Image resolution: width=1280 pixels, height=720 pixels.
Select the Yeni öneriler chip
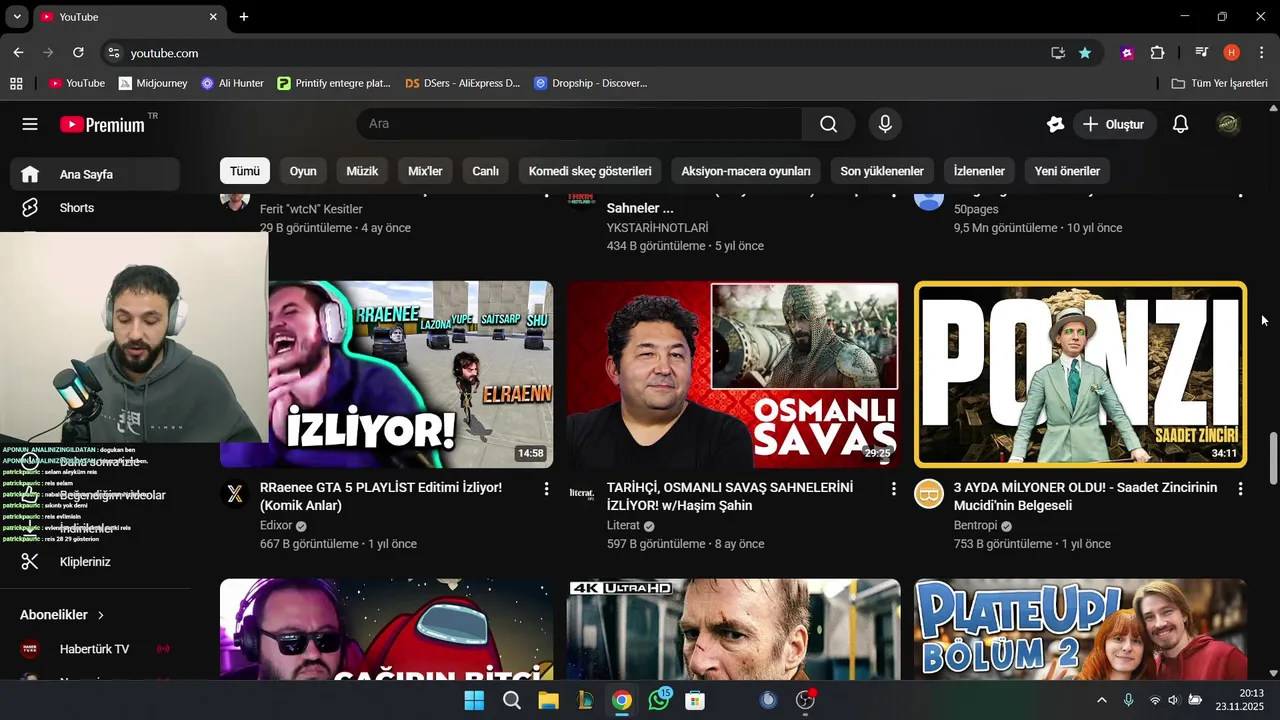[x=1067, y=171]
